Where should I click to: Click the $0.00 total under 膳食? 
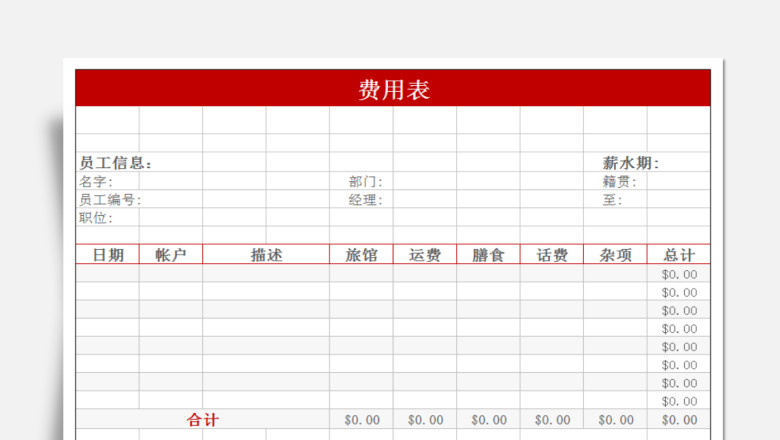[489, 420]
